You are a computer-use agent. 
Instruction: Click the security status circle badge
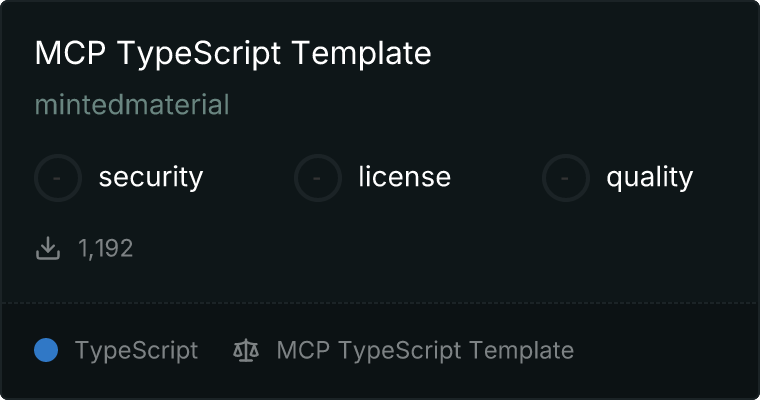point(58,178)
